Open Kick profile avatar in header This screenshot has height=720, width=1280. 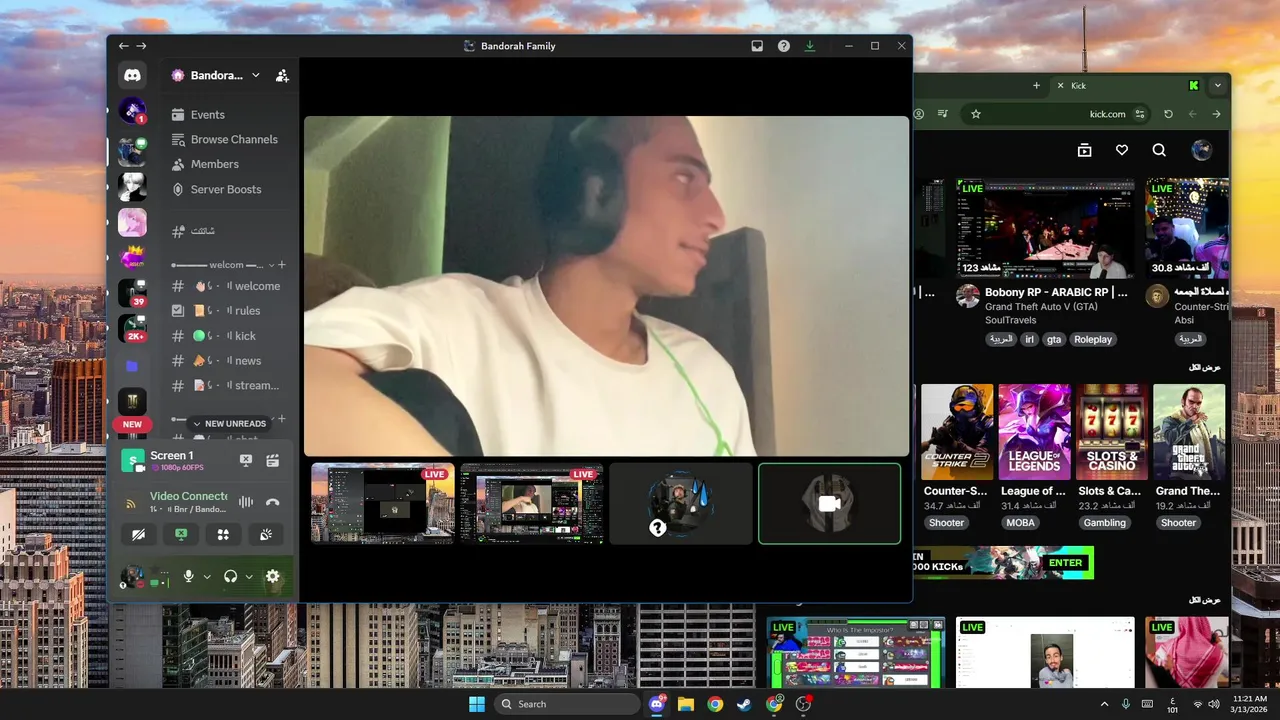click(1202, 150)
